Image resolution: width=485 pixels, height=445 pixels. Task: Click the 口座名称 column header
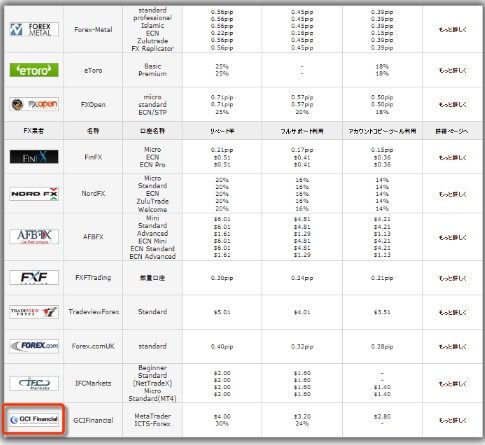152,131
